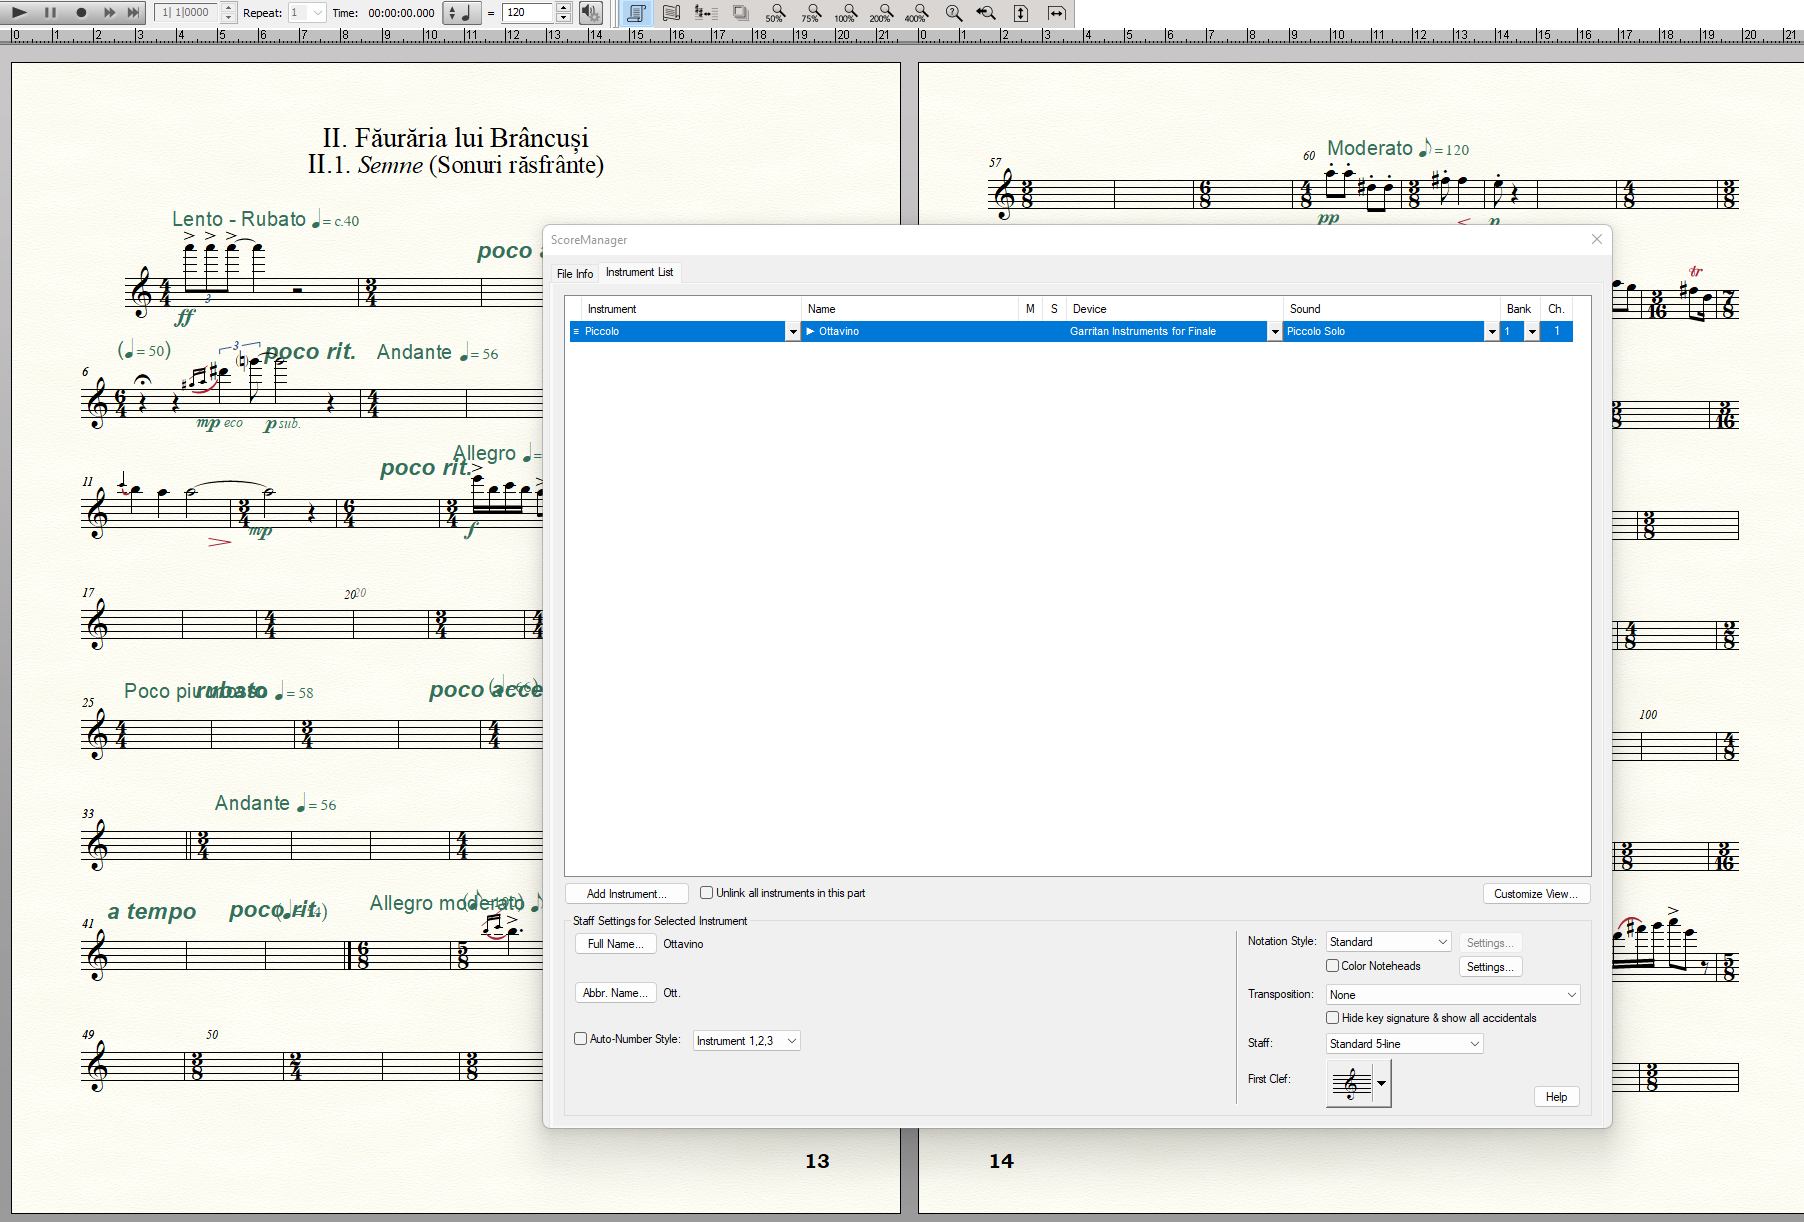Open the Notation Style dropdown
The width and height of the screenshot is (1804, 1222).
click(1388, 942)
